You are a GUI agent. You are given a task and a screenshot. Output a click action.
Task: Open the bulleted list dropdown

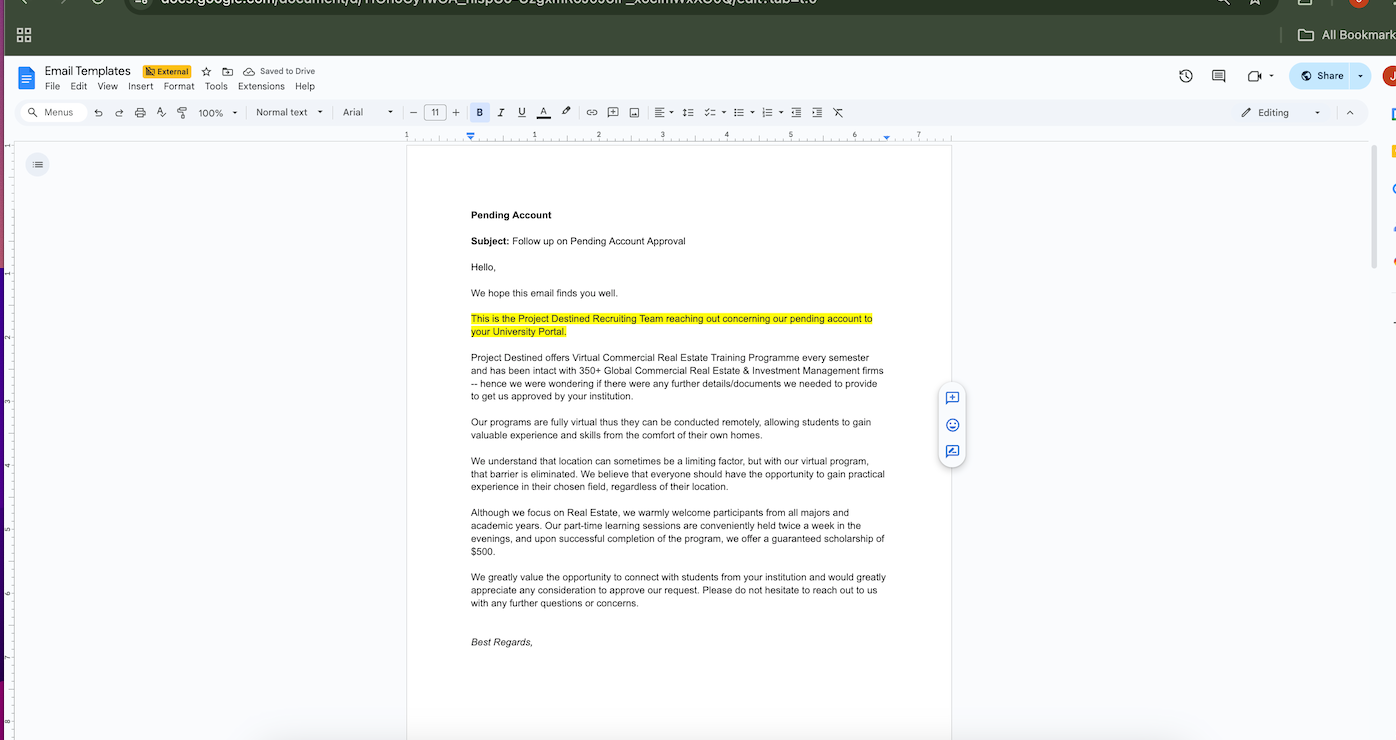[x=744, y=113]
